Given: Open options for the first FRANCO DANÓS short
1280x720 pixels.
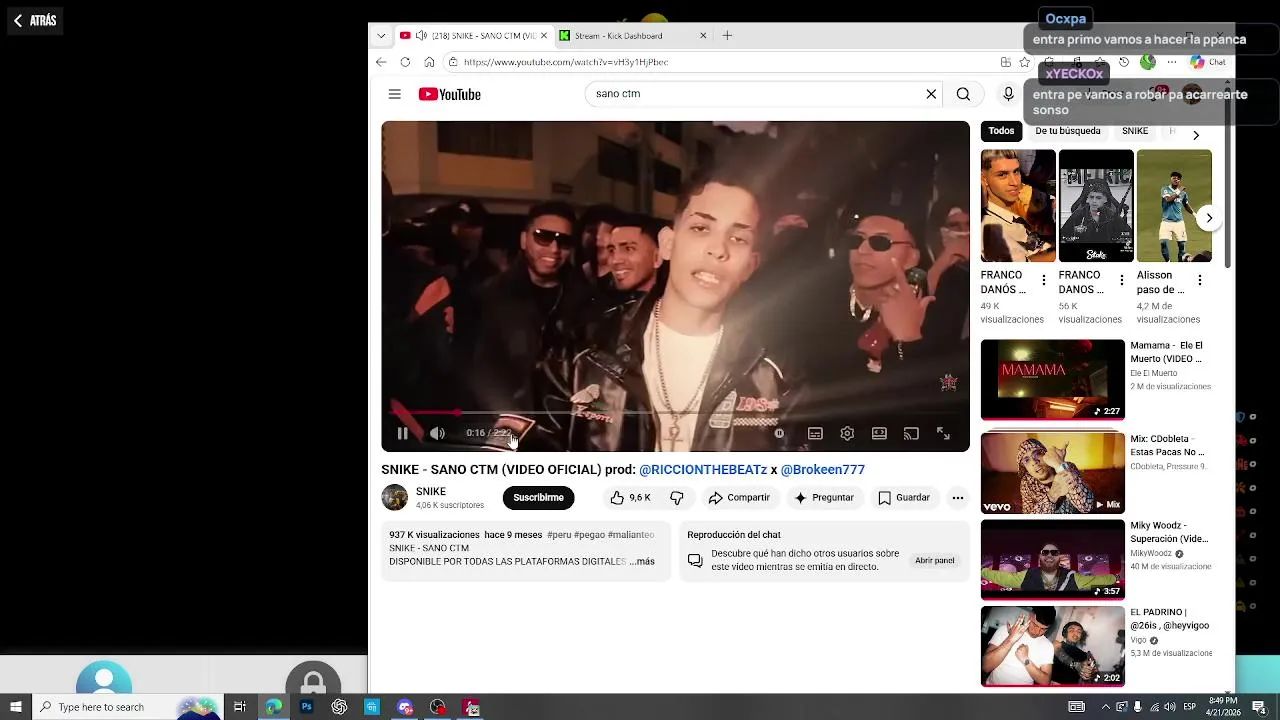Looking at the screenshot, I should point(1044,280).
